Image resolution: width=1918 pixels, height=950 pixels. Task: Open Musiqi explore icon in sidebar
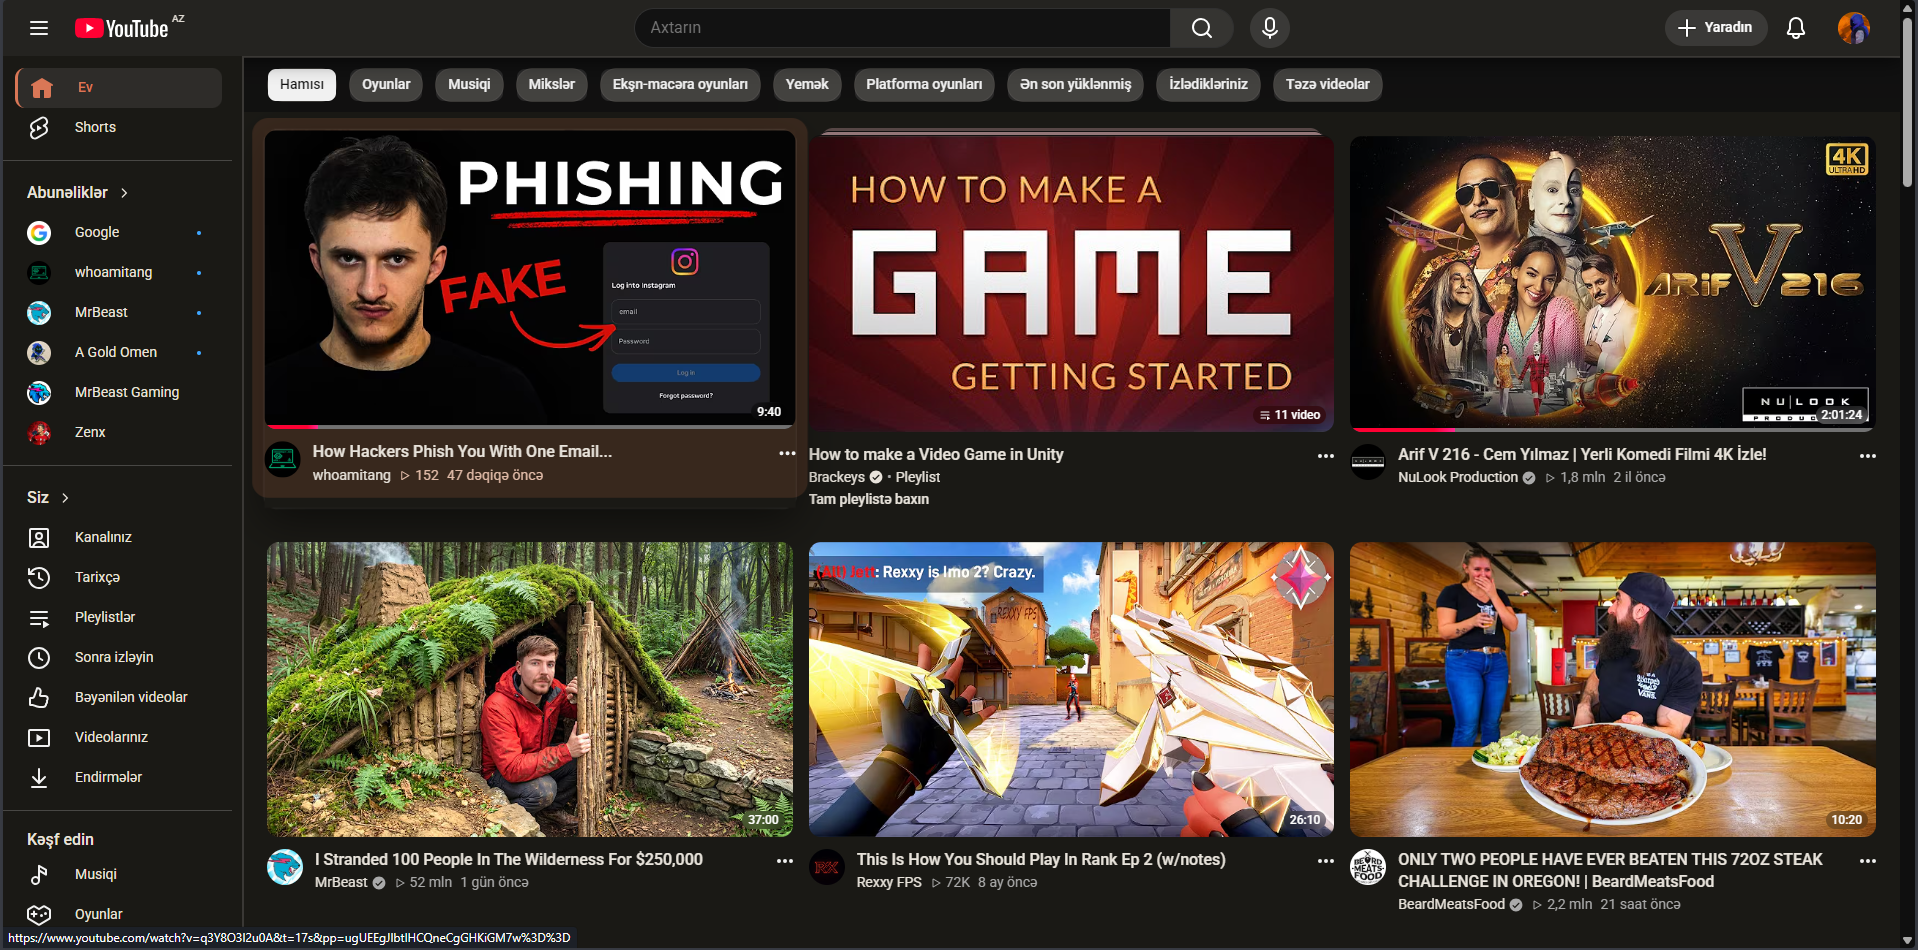pos(39,874)
